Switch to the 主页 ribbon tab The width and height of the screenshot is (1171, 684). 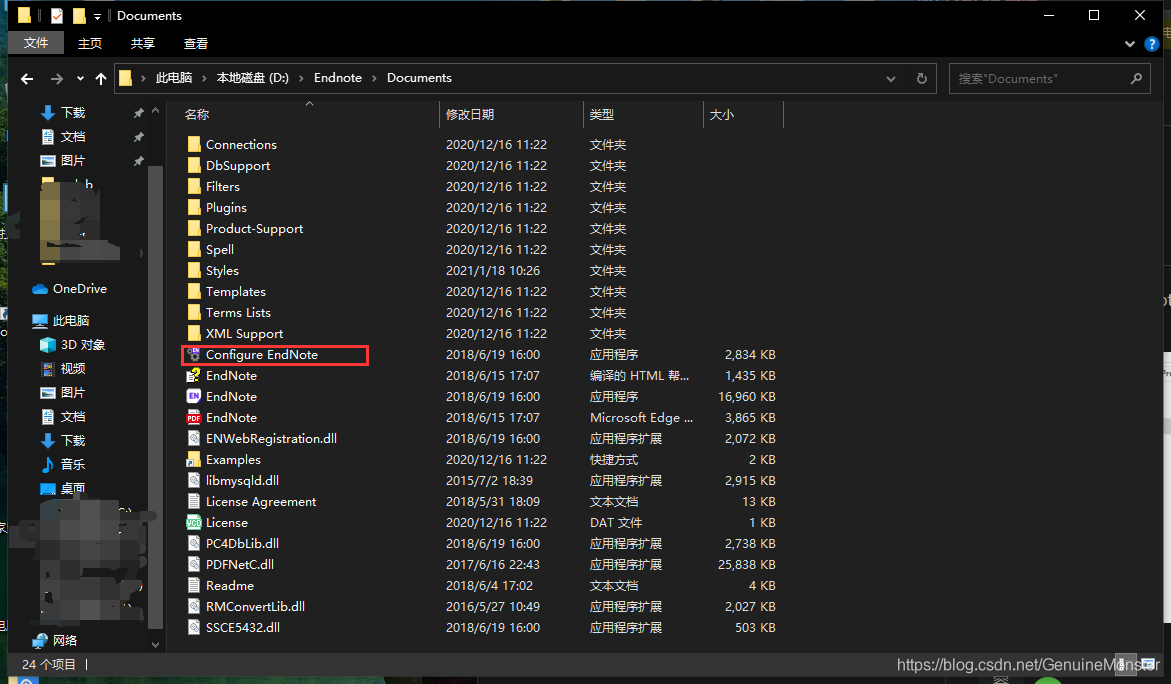(90, 43)
